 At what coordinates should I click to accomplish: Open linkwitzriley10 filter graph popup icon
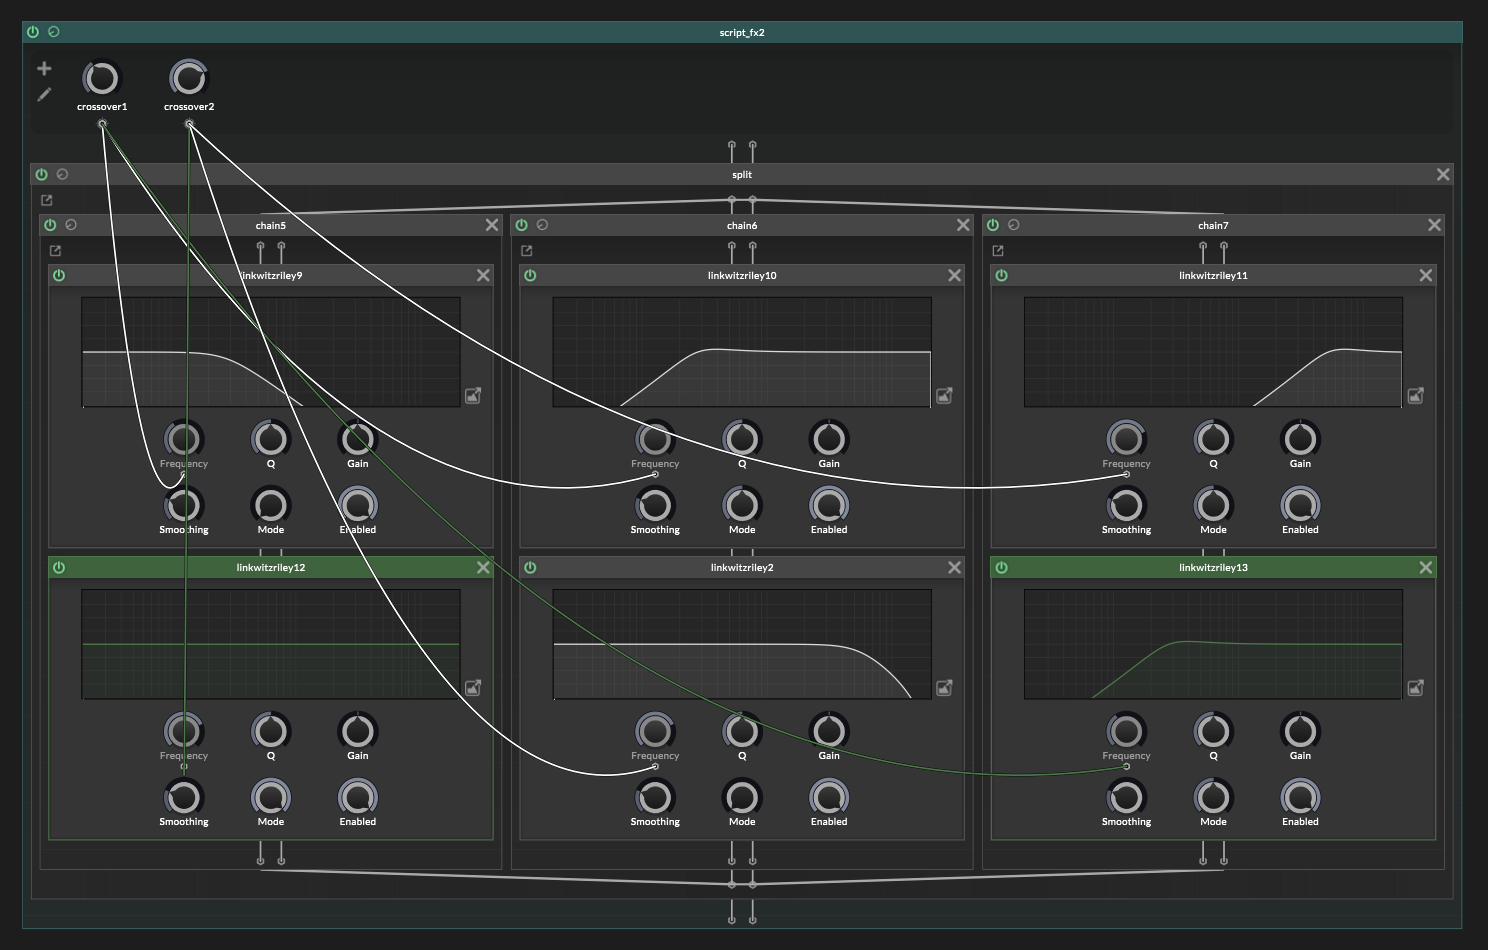click(944, 396)
